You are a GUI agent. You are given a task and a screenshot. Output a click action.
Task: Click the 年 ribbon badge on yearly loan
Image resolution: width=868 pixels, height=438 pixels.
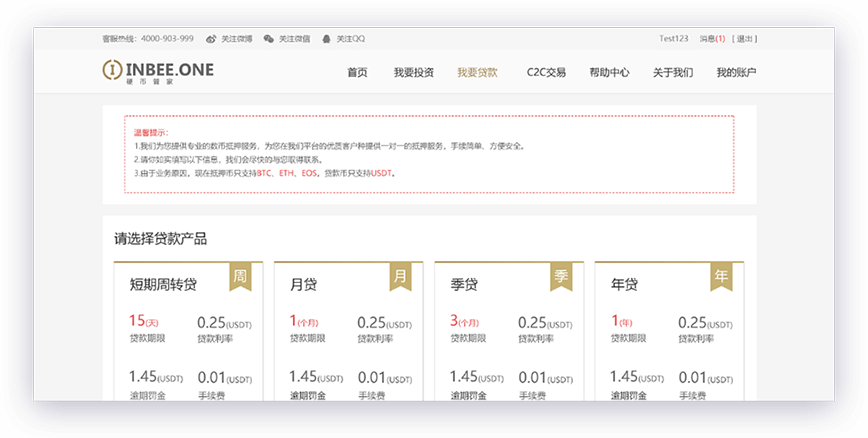pos(721,276)
